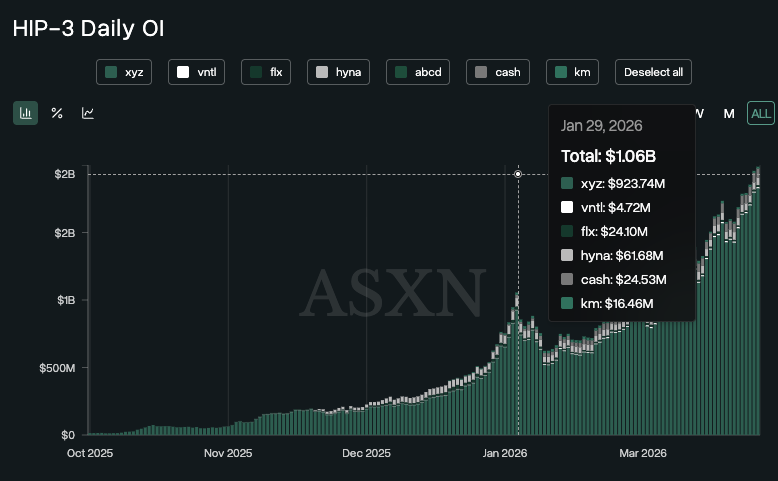The image size is (778, 481).
Task: Switch to the percentage view icon
Action: click(x=57, y=113)
